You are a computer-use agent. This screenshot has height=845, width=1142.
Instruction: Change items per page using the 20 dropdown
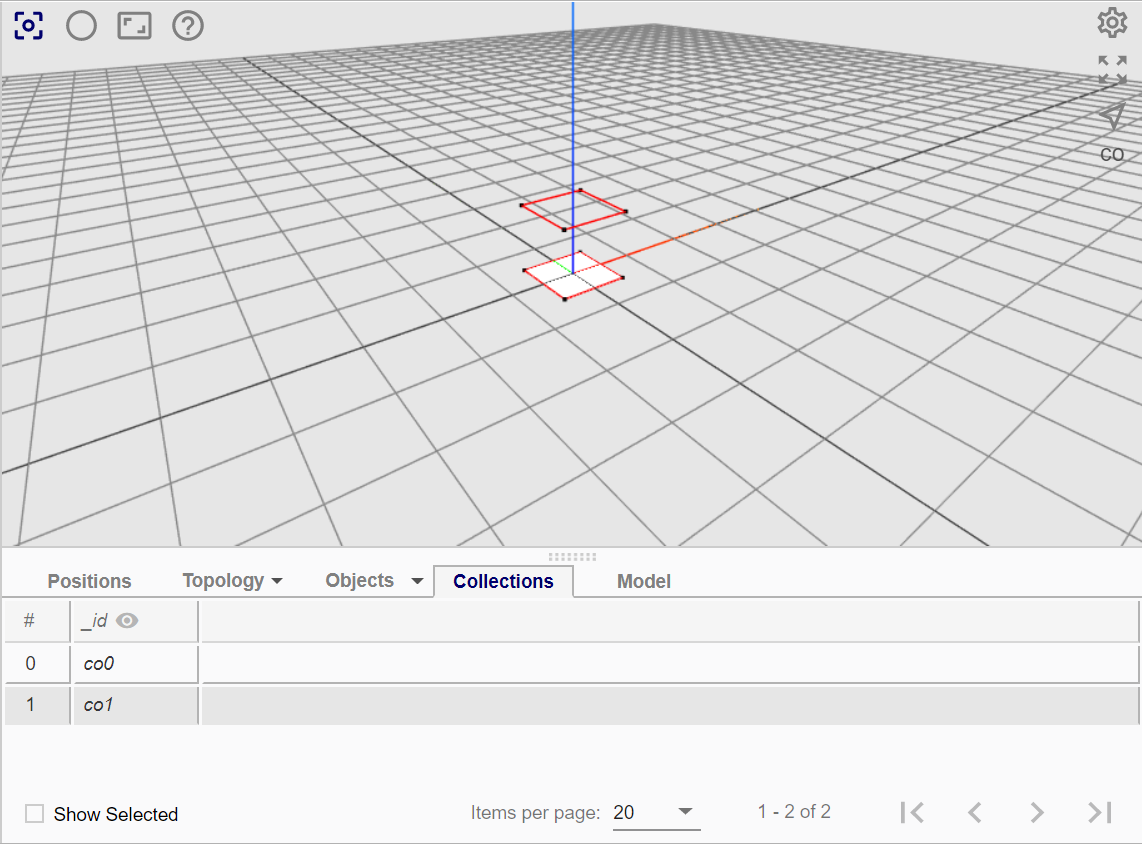(x=656, y=813)
